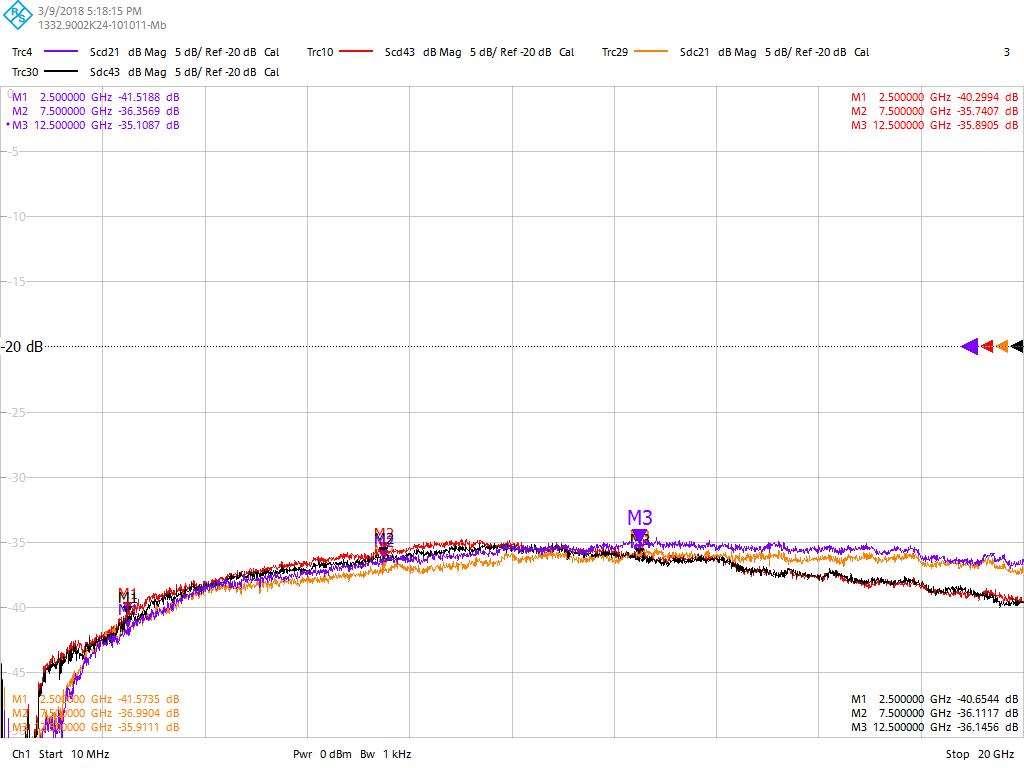Screen dimensions: 1024x768
Task: Select the purple reference level triangle
Action: click(x=969, y=347)
